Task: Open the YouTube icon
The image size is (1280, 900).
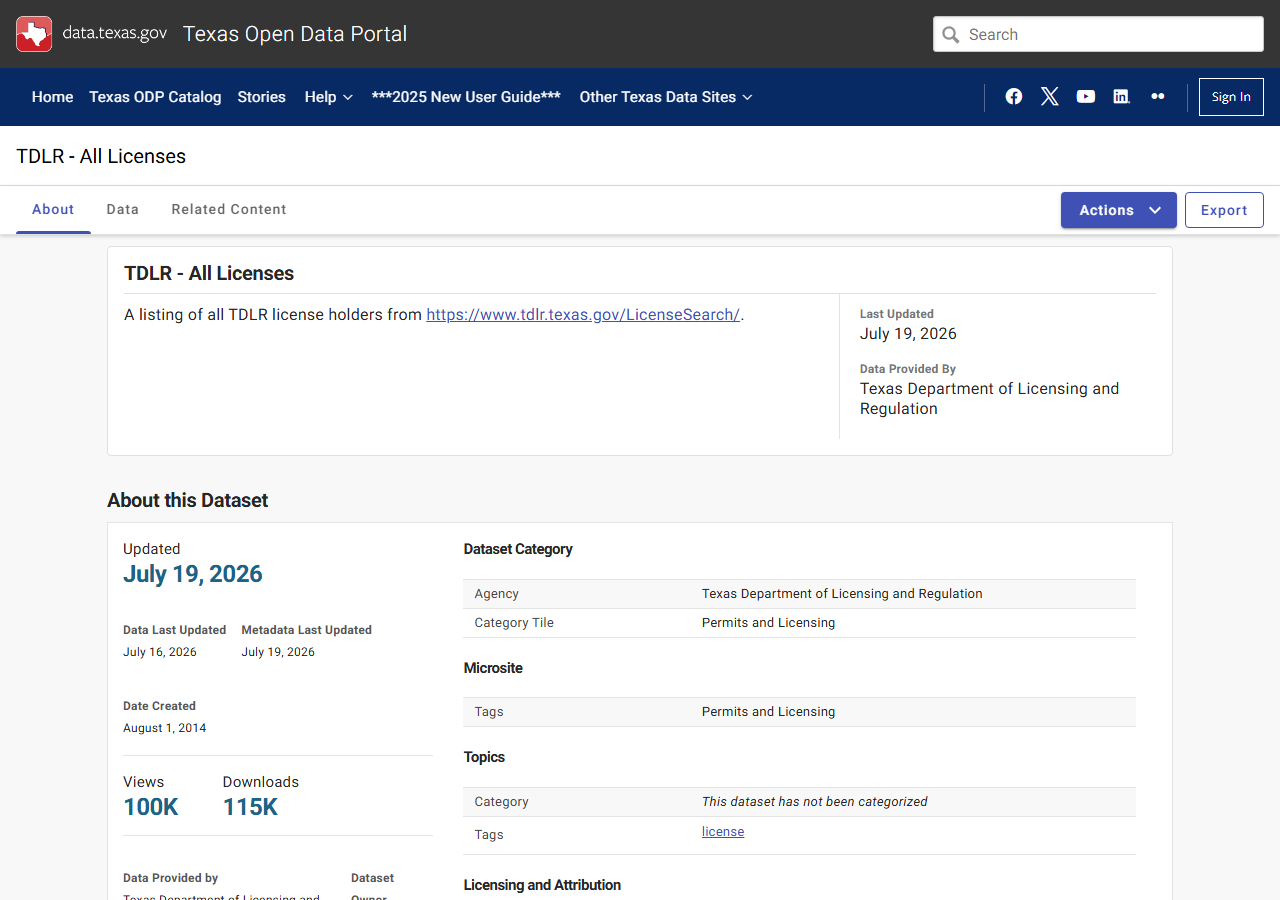Action: (1086, 97)
